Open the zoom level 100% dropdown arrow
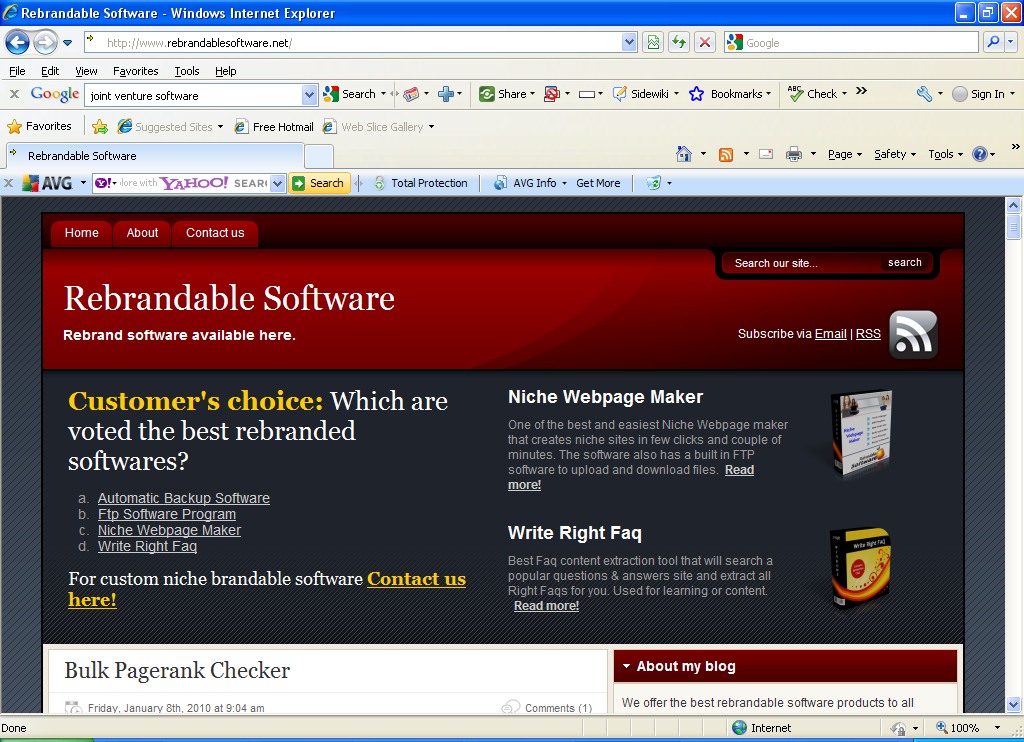The height and width of the screenshot is (742, 1024). (x=997, y=728)
